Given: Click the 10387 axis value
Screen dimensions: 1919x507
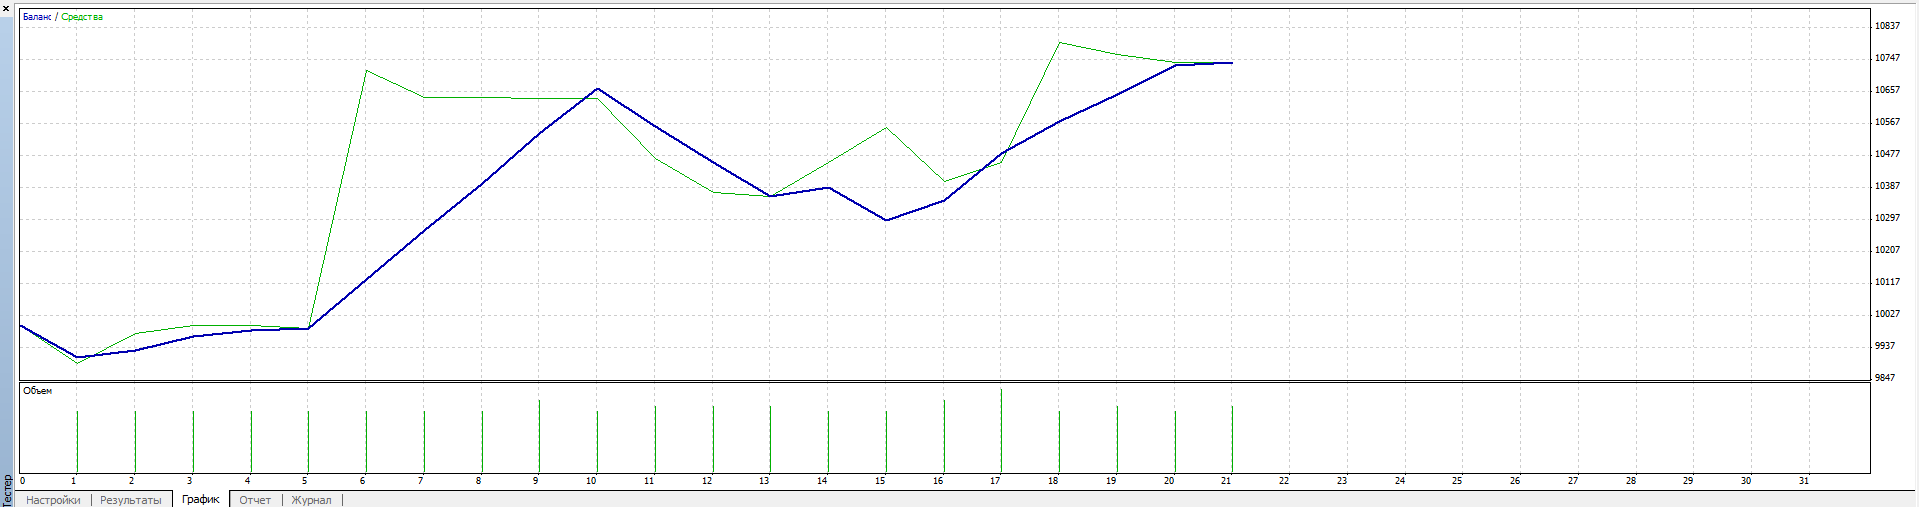Looking at the screenshot, I should 1887,186.
